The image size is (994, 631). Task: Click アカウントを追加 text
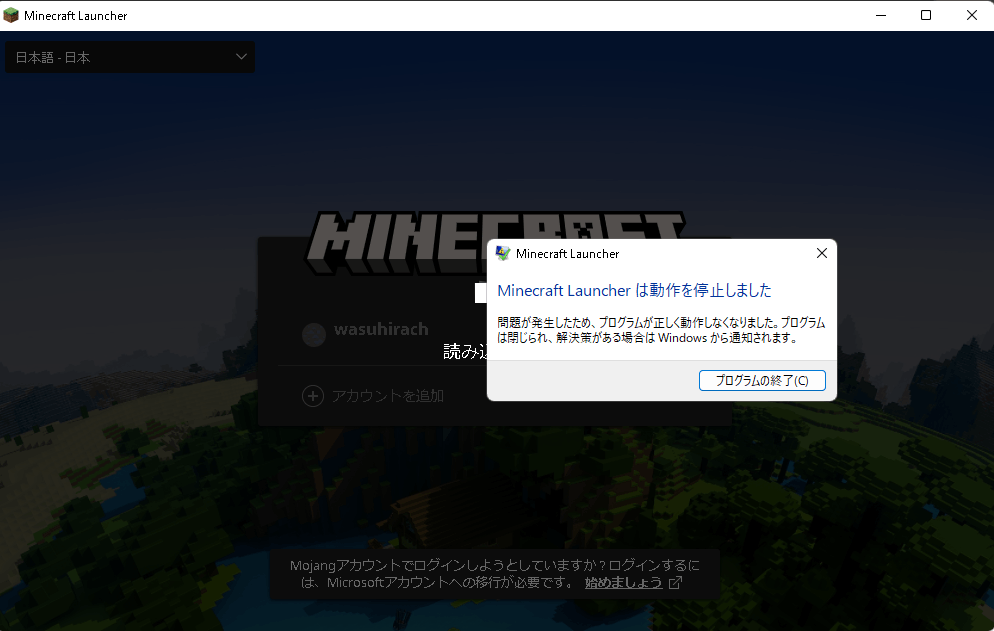[387, 396]
